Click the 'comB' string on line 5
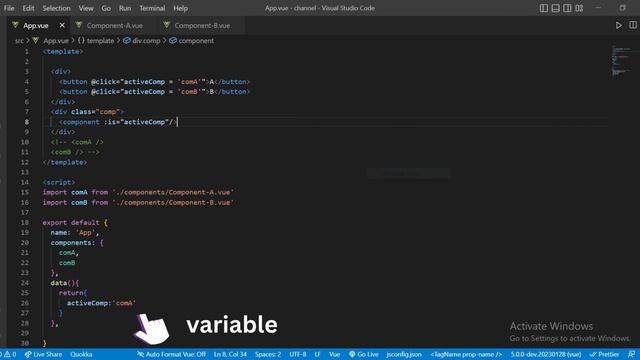The width and height of the screenshot is (640, 360). pyautogui.click(x=189, y=92)
